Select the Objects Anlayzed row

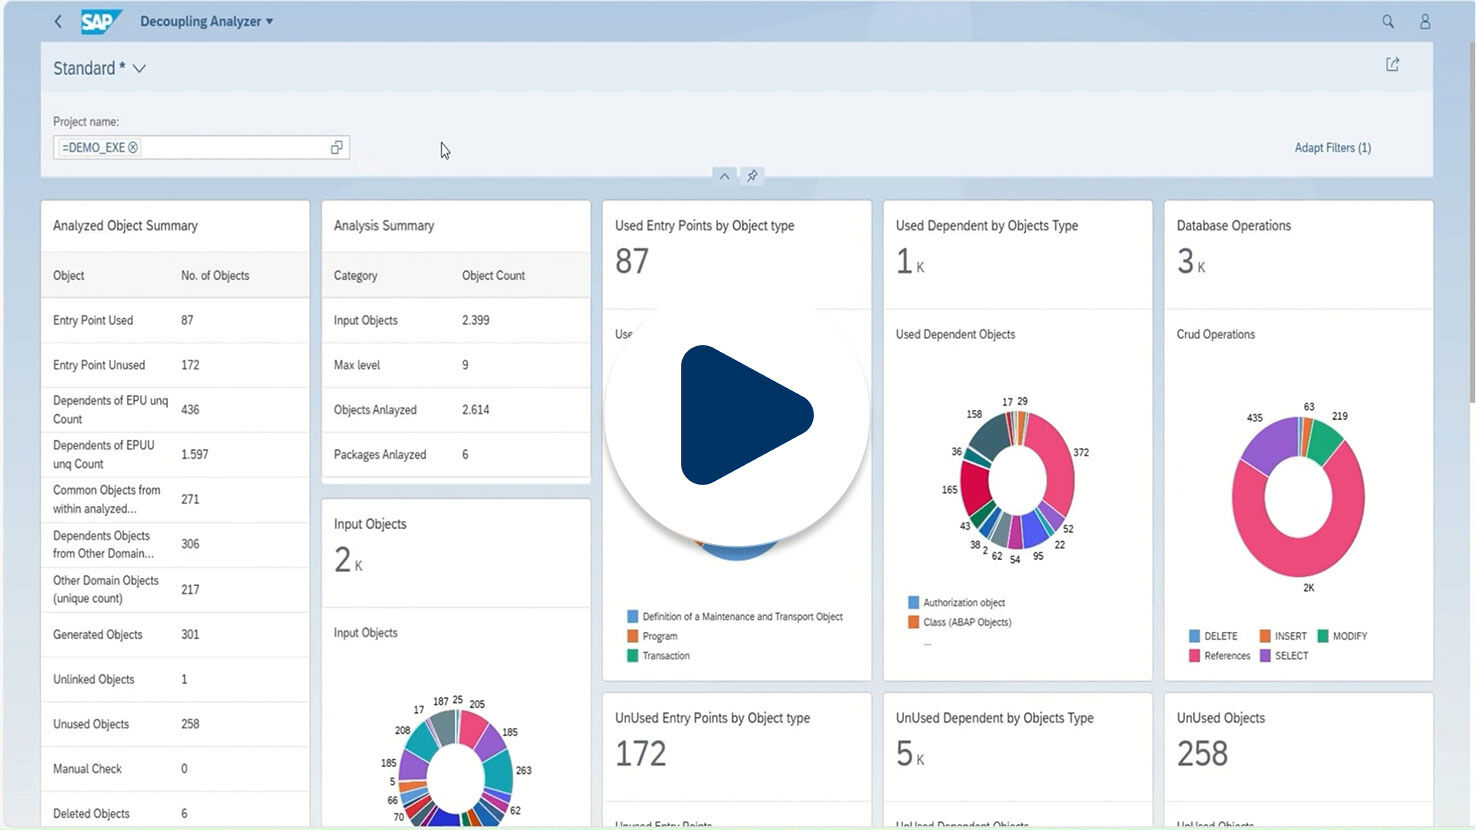coord(456,410)
